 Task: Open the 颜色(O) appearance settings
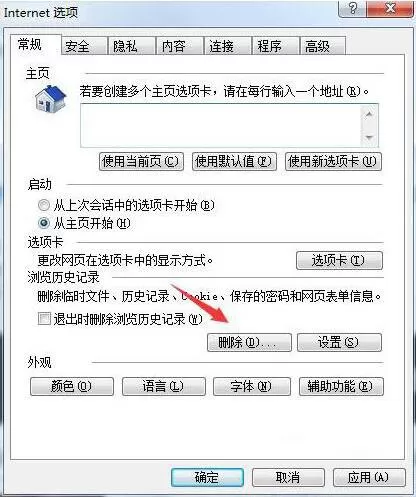pyautogui.click(x=72, y=386)
